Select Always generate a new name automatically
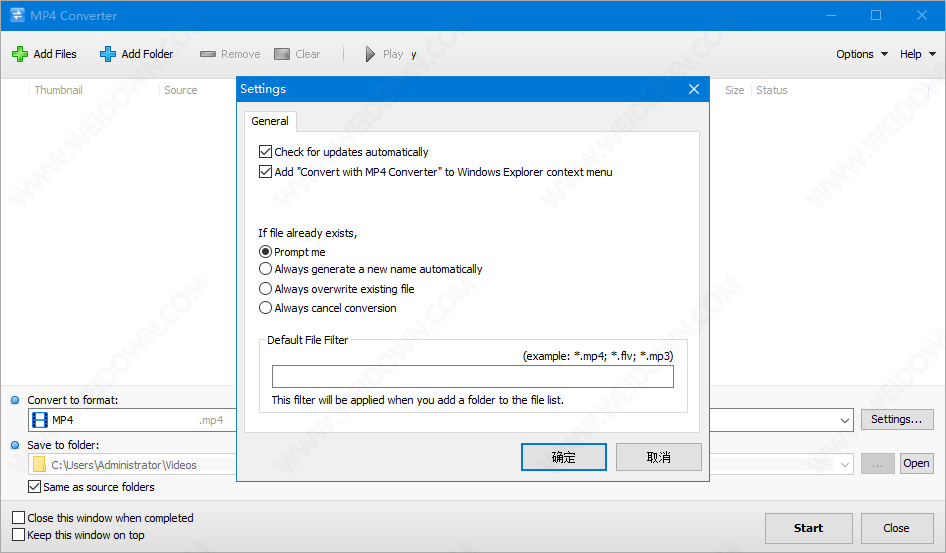 tap(265, 269)
